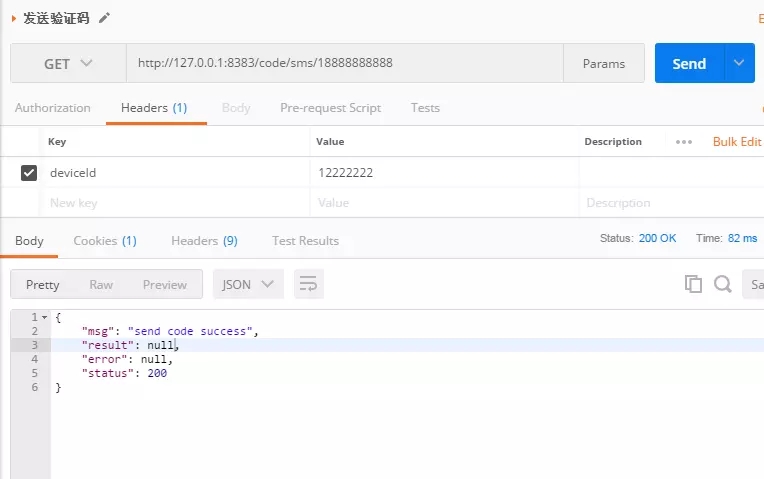Screen dimensions: 764x479
Task: Click the pencil edit icon beside request name
Action: tap(104, 18)
